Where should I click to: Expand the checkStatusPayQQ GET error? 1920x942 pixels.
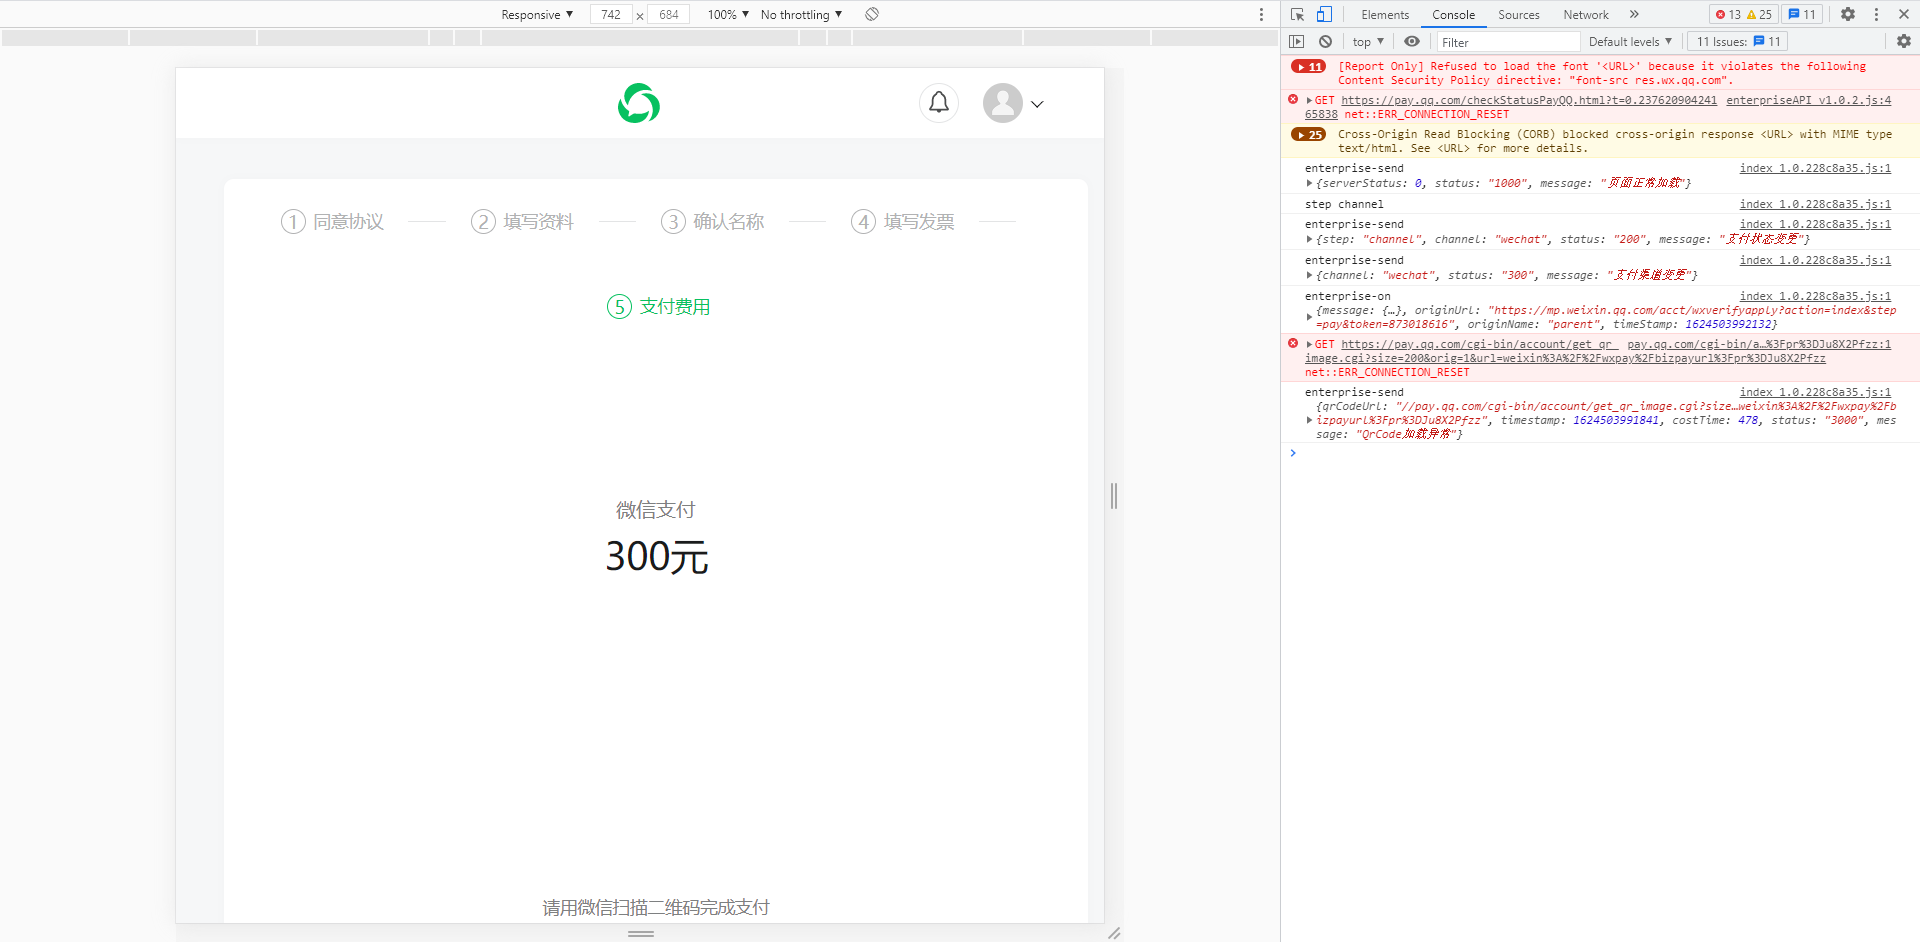tap(1309, 100)
